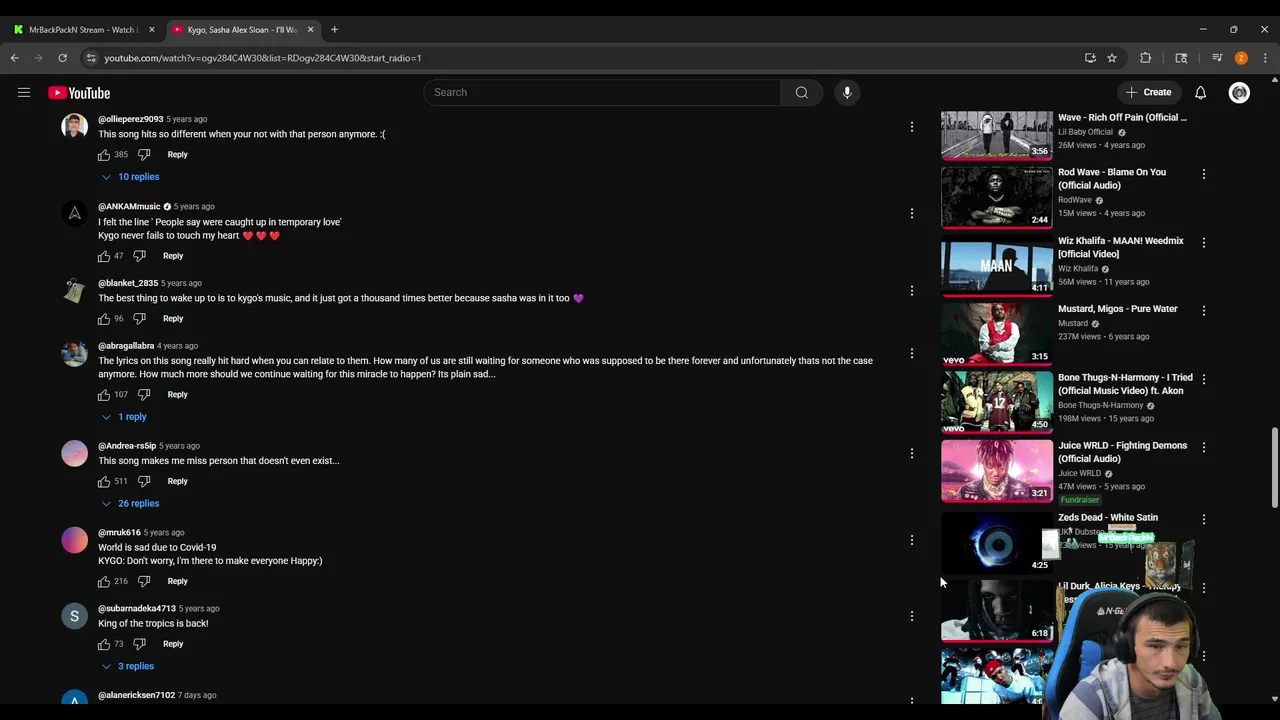Viewport: 1280px width, 720px height.
Task: Go to the YouTube home logo
Action: click(78, 93)
